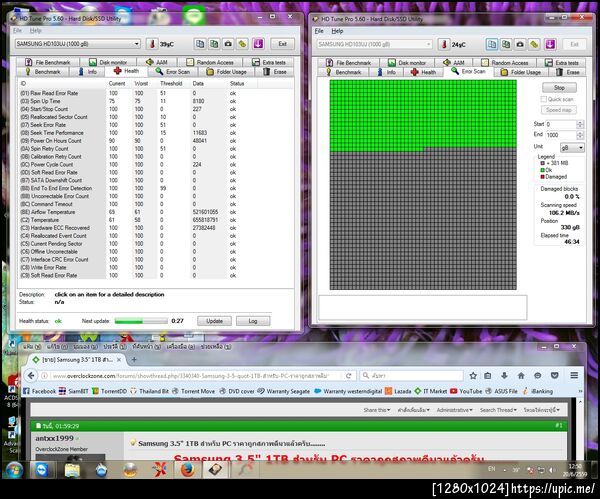600x499 pixels.
Task: Open the Unit gB dropdown
Action: click(x=572, y=148)
